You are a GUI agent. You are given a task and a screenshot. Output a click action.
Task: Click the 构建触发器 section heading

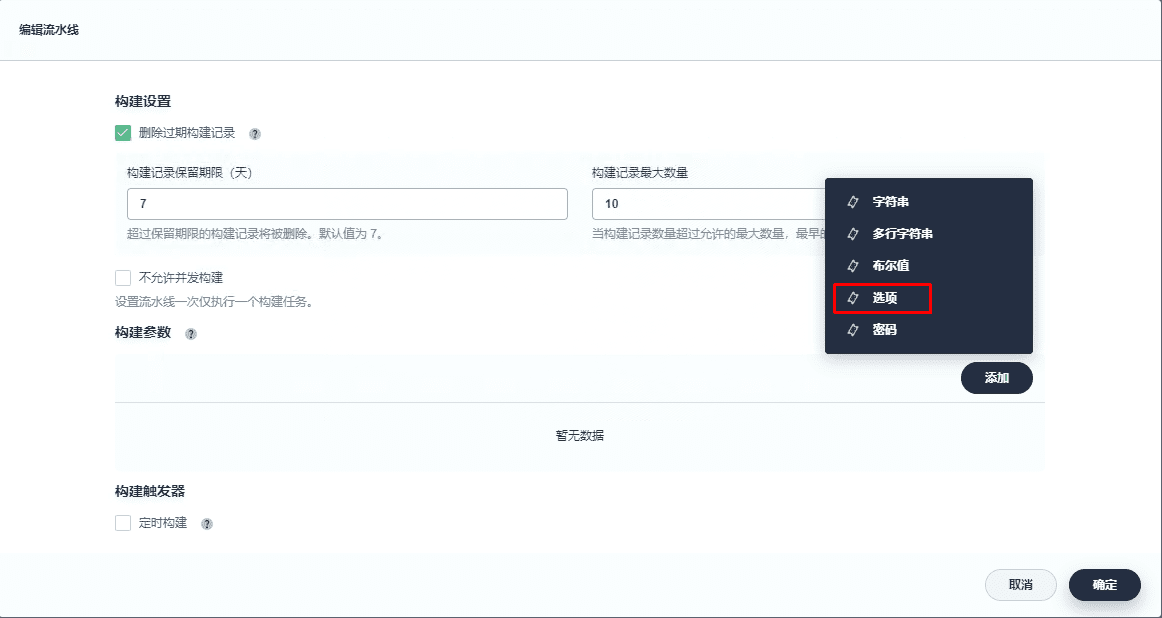pos(150,491)
